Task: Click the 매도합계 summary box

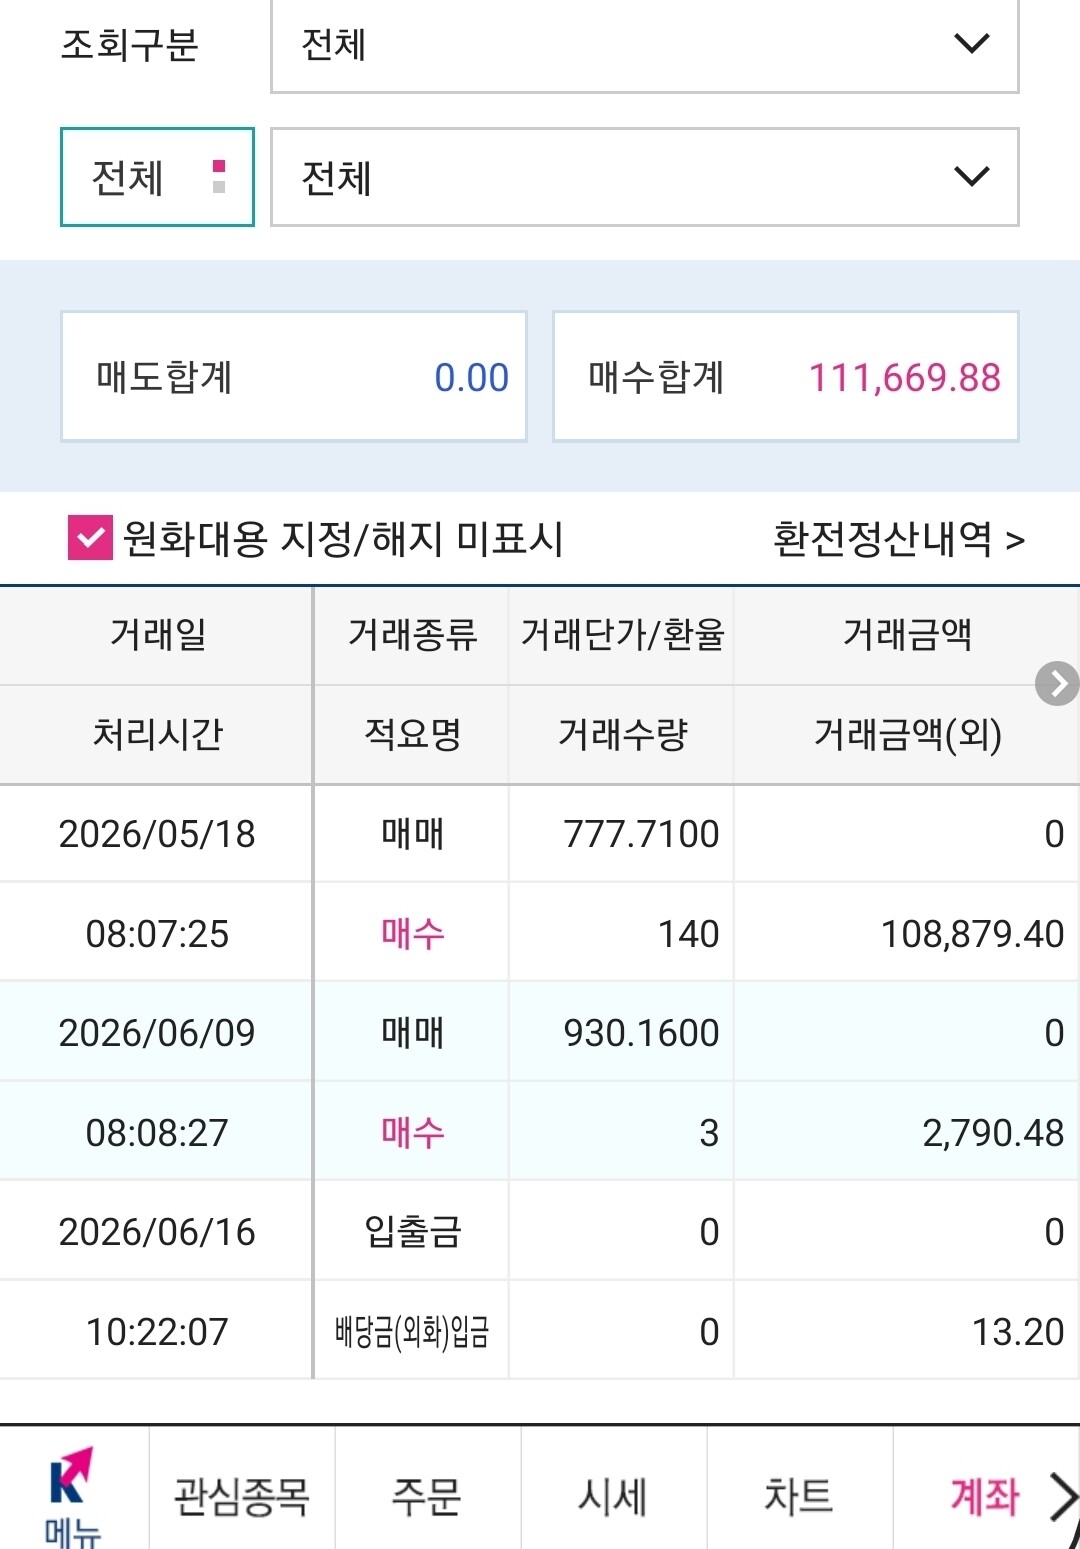Action: (294, 377)
